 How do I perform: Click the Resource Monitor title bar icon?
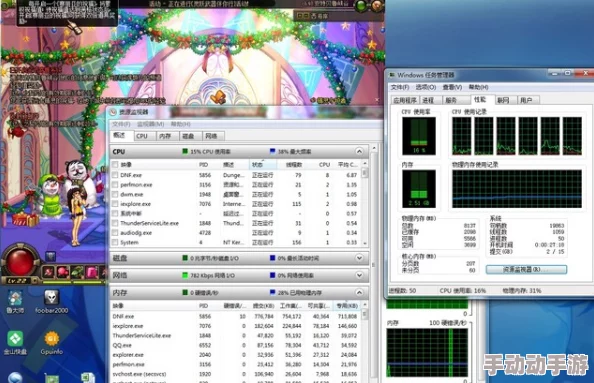coord(113,112)
